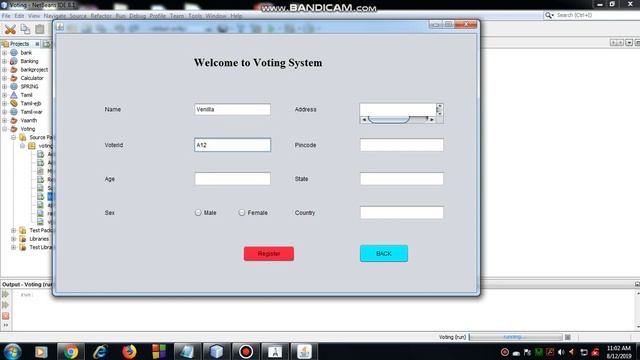The width and height of the screenshot is (640, 360).
Task: Click the Voting project icon in Projects tree
Action: click(x=14, y=129)
